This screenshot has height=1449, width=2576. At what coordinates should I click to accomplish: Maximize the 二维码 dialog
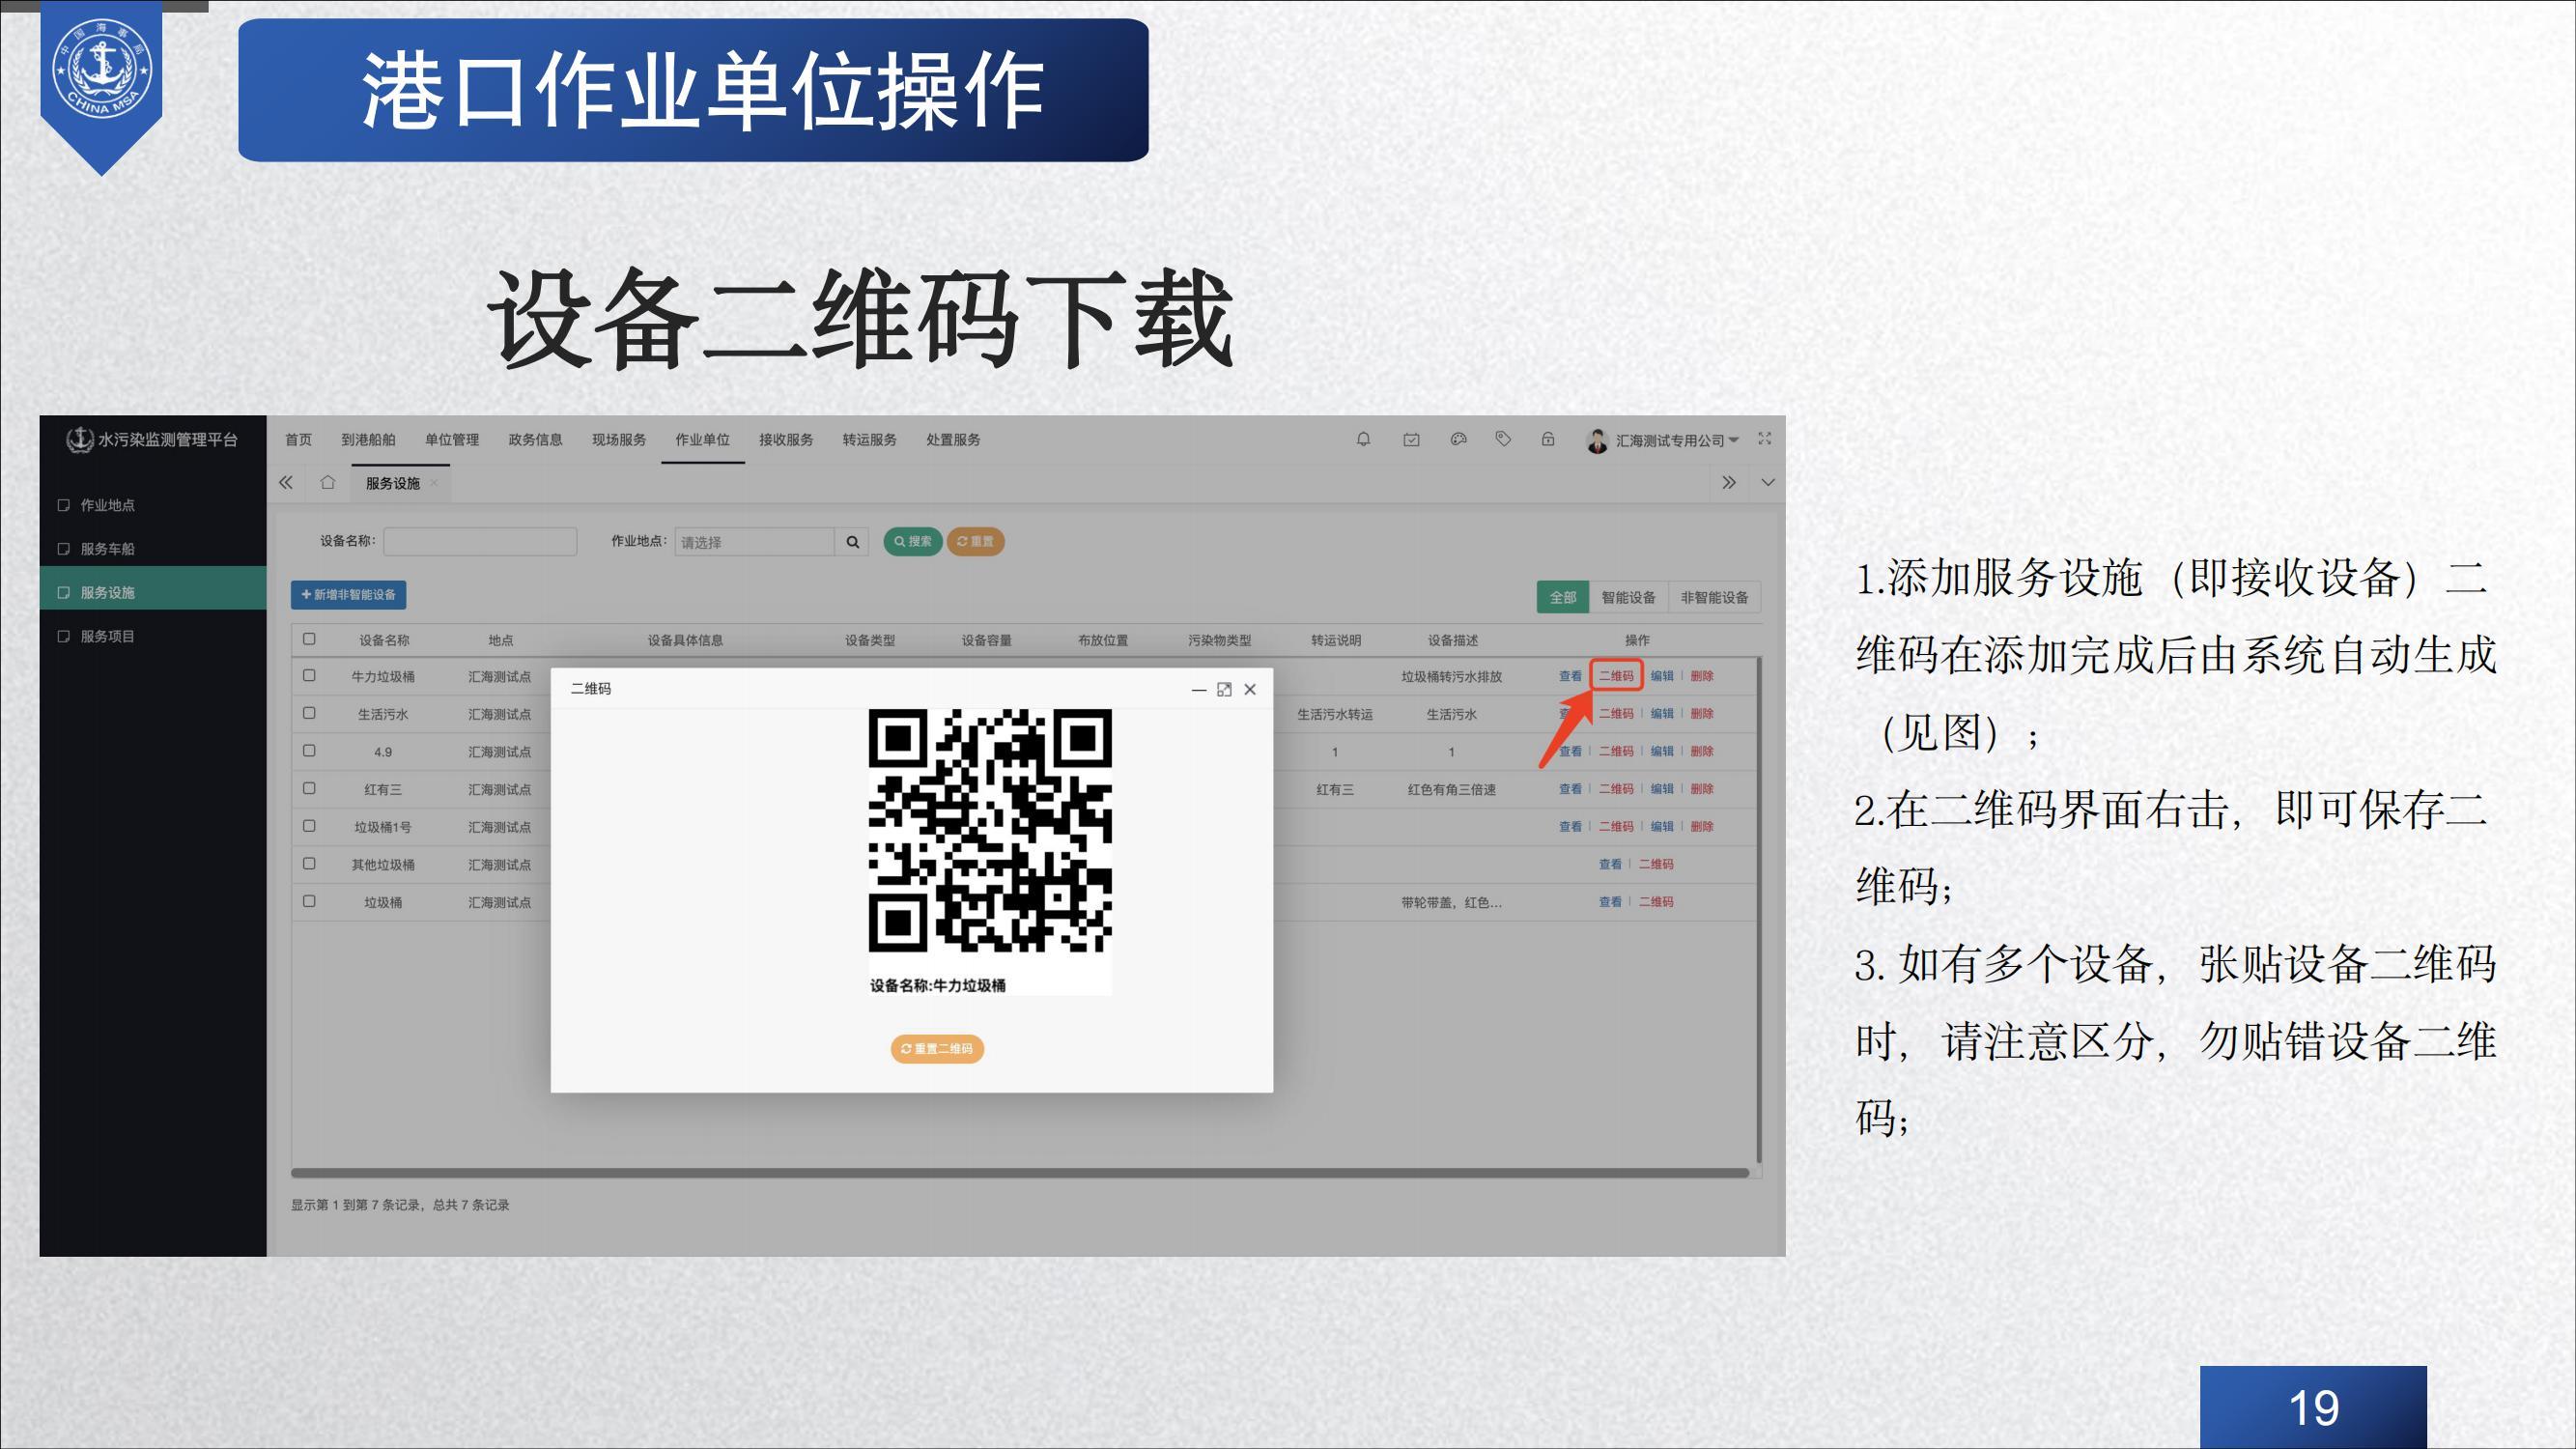coord(1224,690)
